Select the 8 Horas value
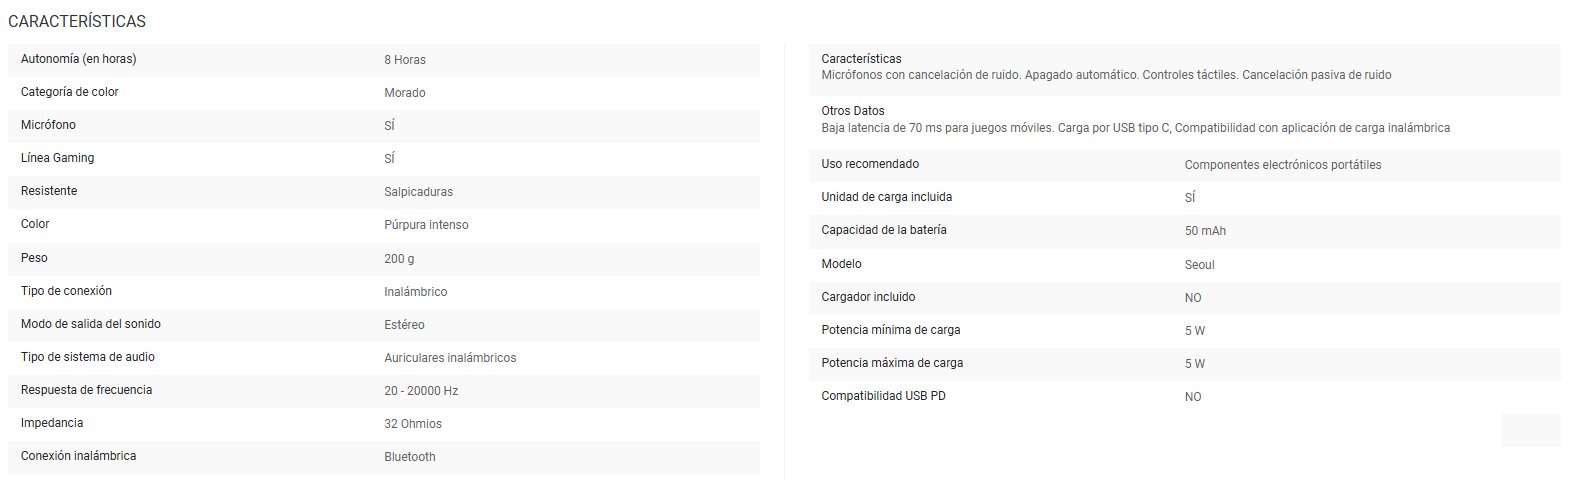 pos(405,60)
